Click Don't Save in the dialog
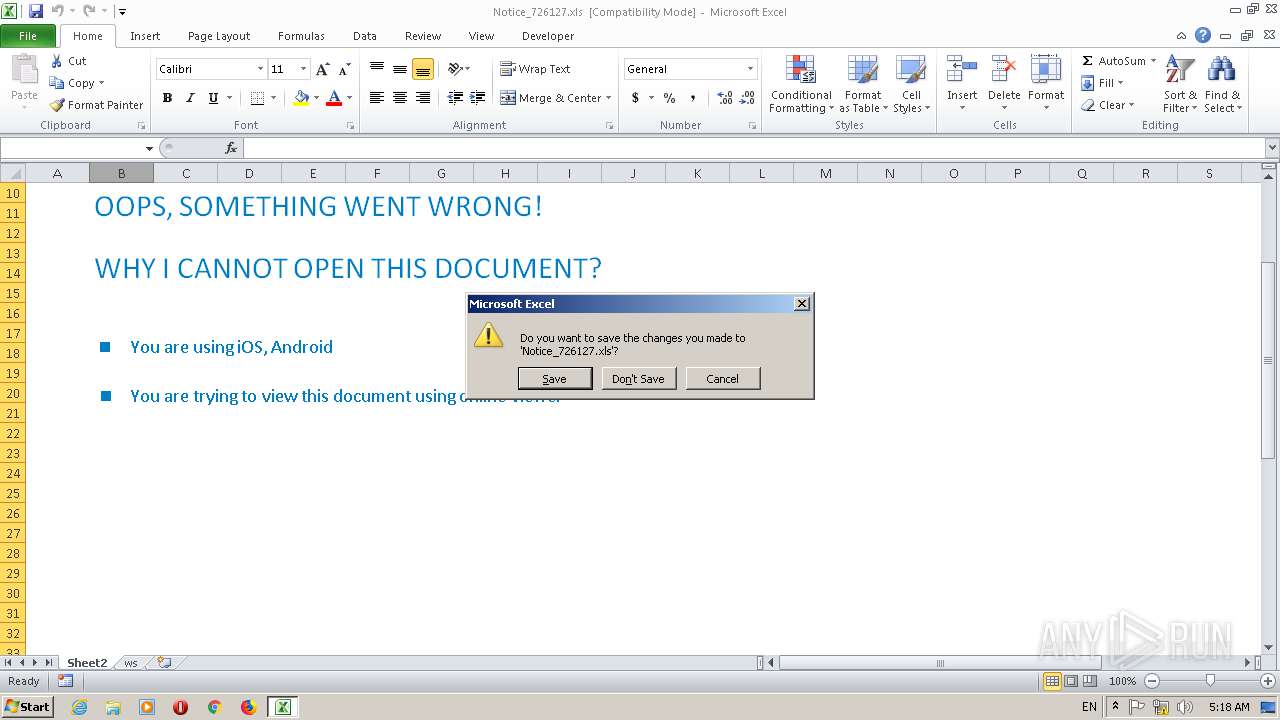Screen dimensions: 1280x720 [638, 379]
